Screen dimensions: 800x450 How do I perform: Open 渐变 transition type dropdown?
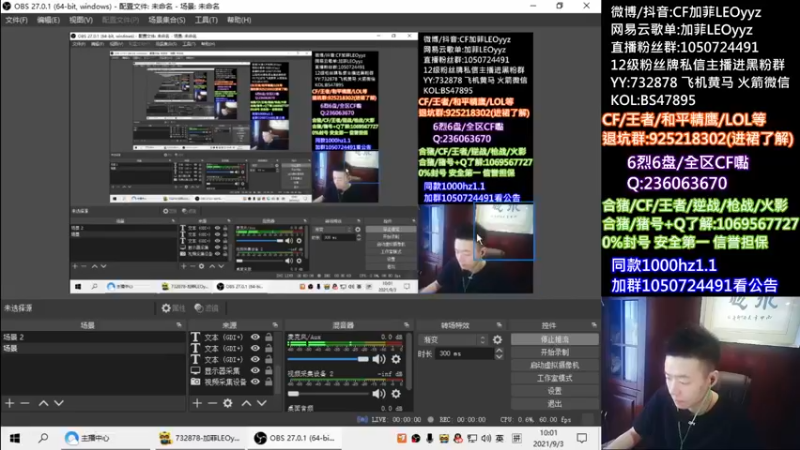click(x=453, y=339)
